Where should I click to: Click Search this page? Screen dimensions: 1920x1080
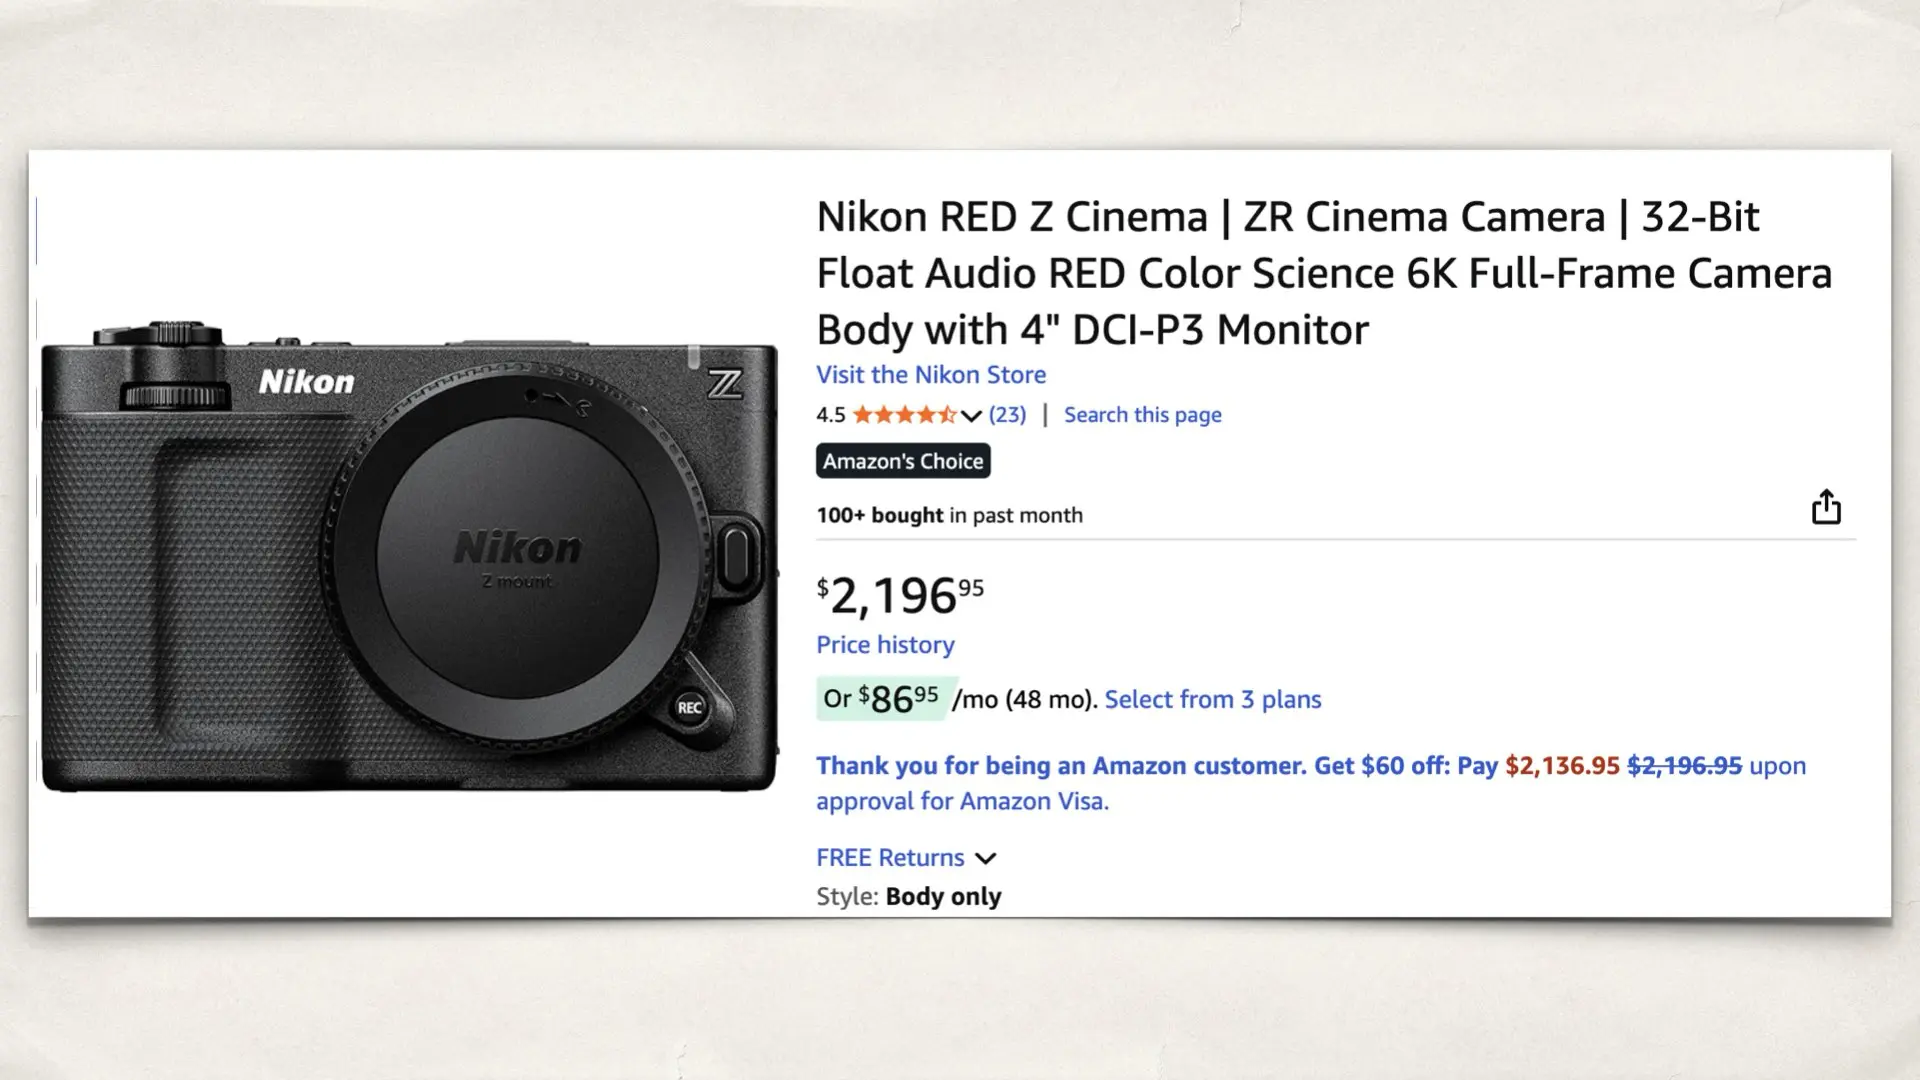pos(1141,414)
